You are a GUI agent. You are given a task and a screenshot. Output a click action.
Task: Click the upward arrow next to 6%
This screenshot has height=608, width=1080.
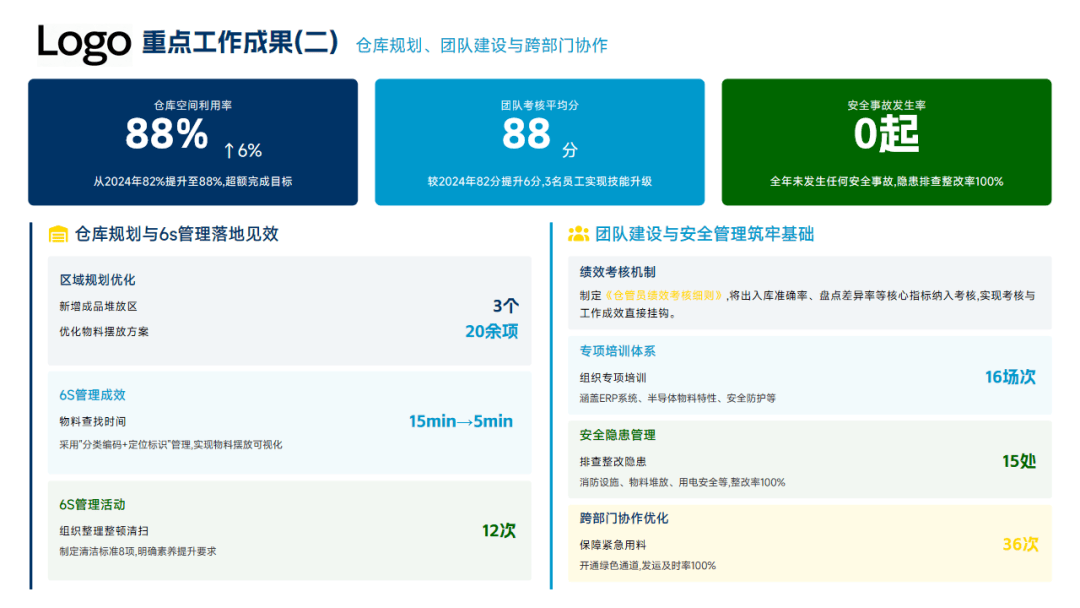point(229,151)
